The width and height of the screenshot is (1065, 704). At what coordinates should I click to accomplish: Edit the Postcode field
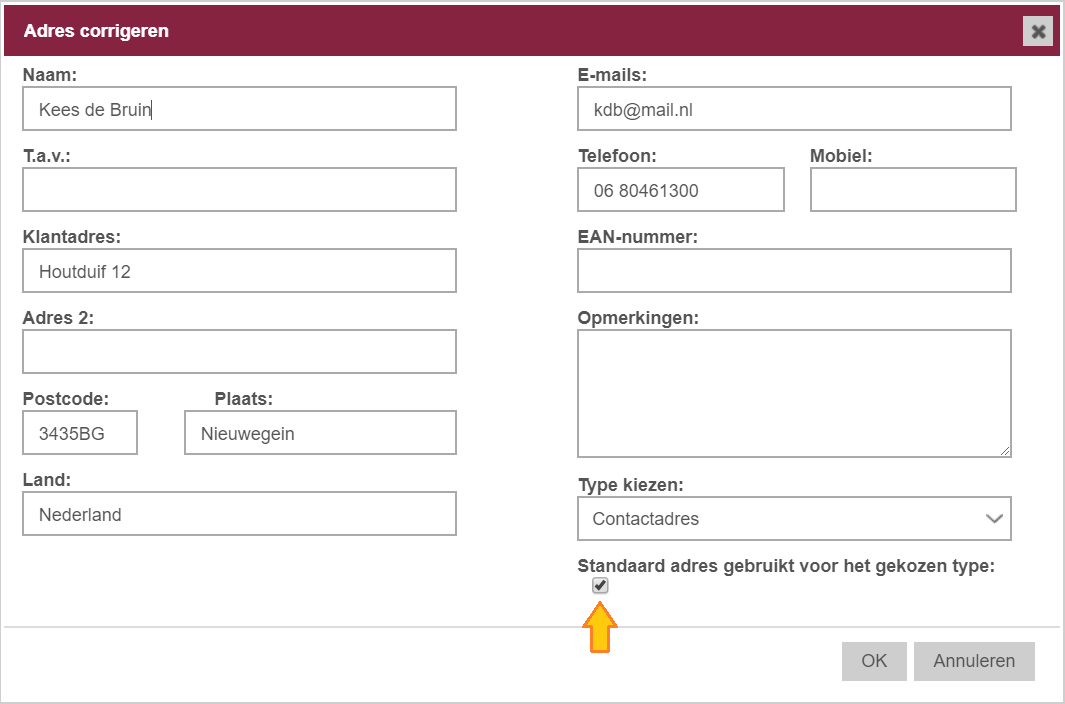80,433
